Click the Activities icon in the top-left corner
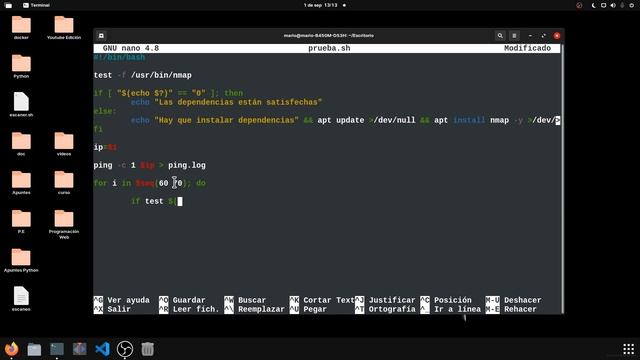Screen dimensions: 640x360 [8, 5]
